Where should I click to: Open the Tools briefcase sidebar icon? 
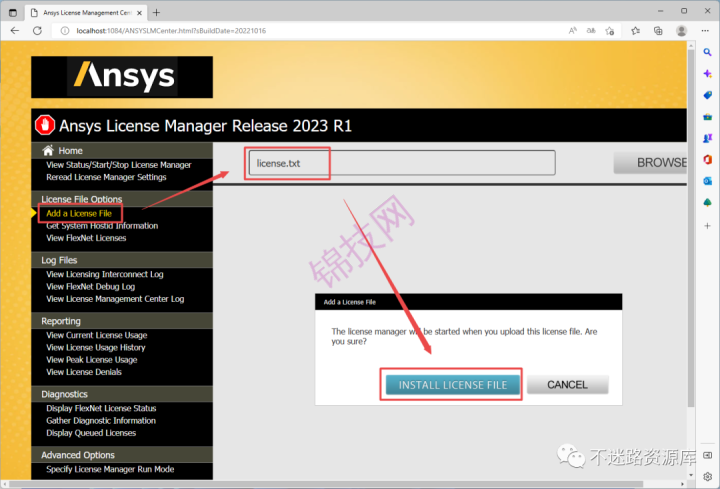tap(708, 117)
